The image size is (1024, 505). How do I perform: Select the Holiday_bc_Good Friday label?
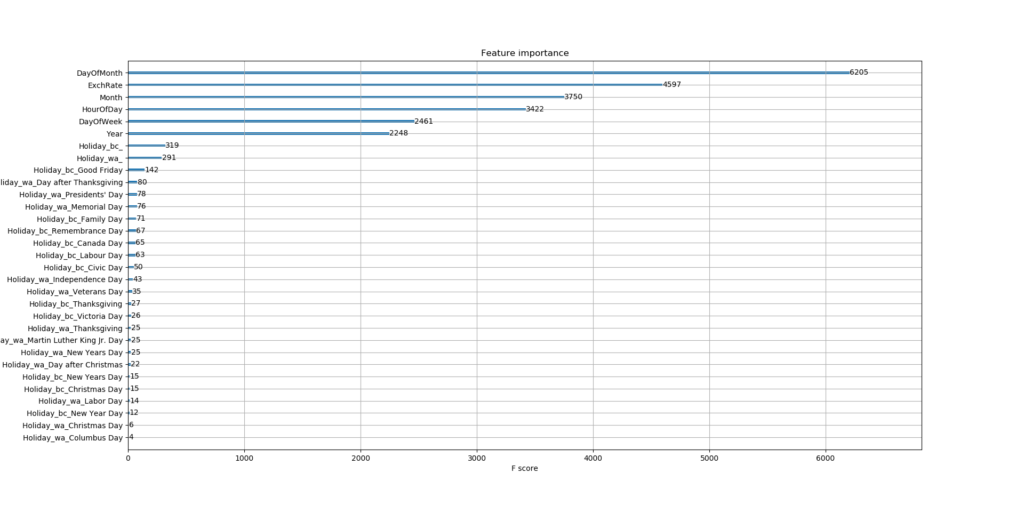coord(78,171)
